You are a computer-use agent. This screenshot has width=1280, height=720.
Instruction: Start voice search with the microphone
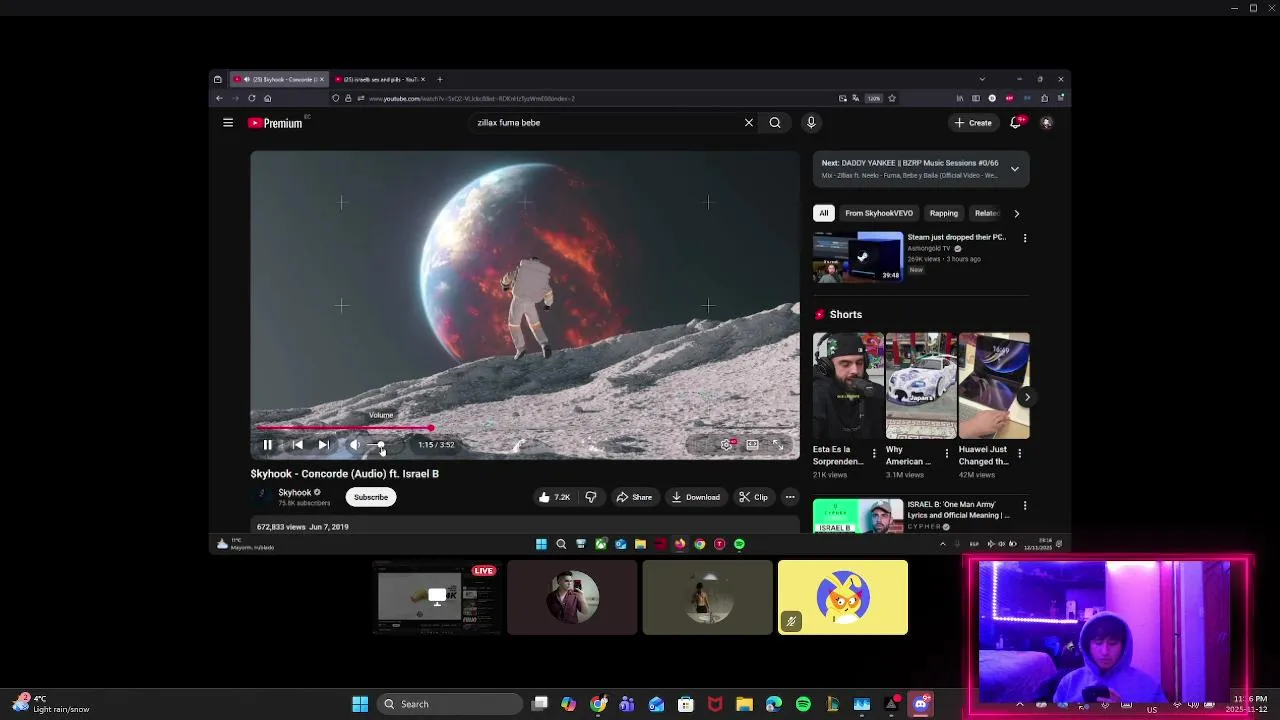(x=811, y=123)
